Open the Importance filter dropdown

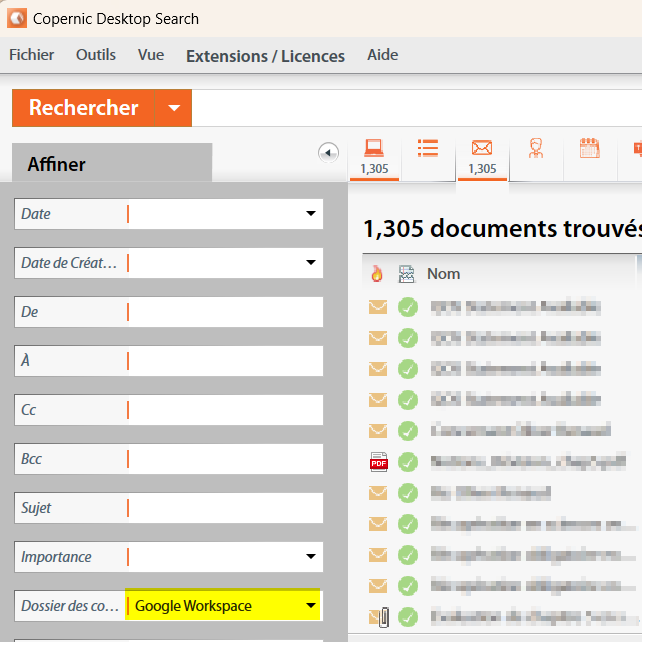[310, 557]
